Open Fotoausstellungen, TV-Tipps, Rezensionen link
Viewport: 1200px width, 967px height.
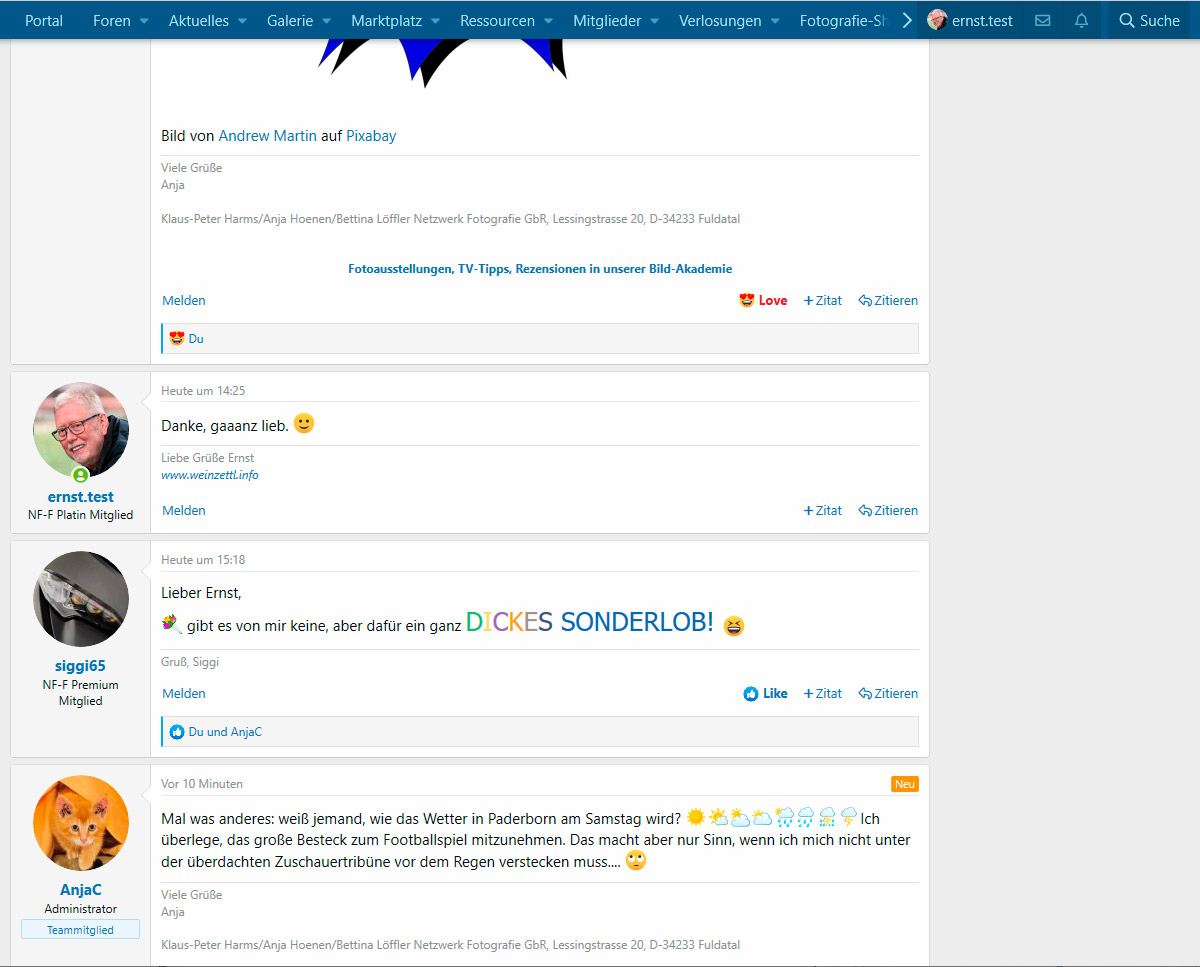pyautogui.click(x=540, y=269)
